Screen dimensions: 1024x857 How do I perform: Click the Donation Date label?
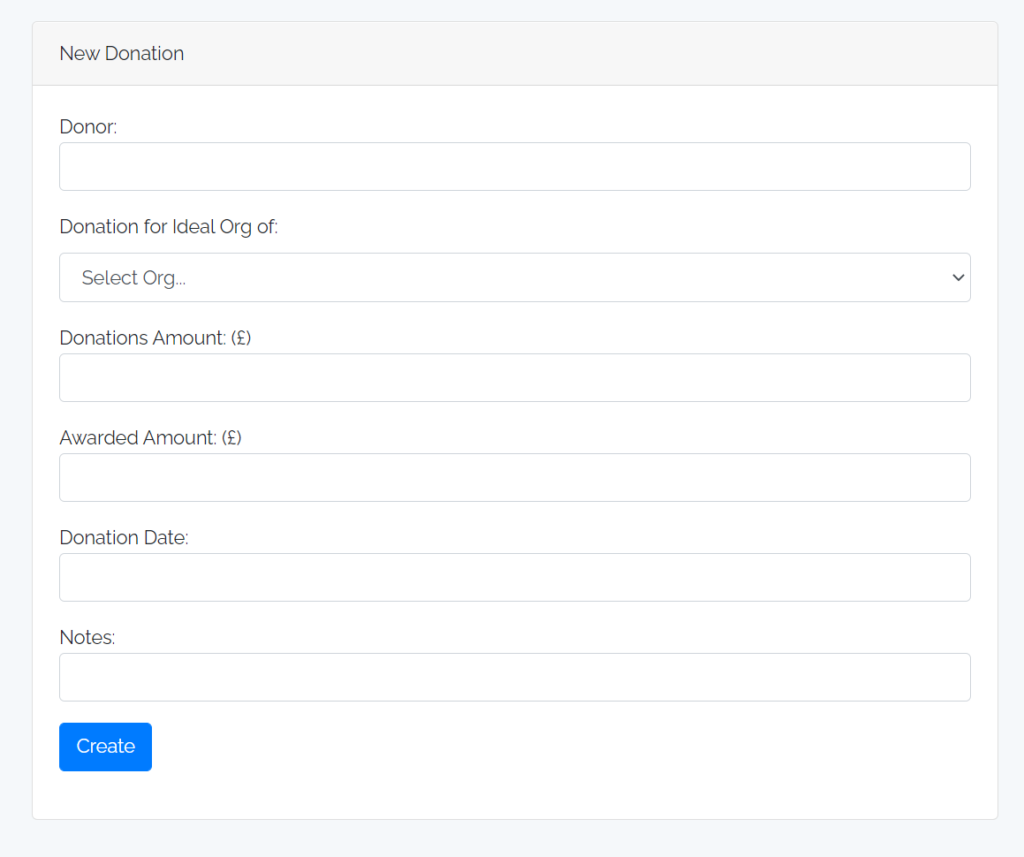(x=123, y=537)
